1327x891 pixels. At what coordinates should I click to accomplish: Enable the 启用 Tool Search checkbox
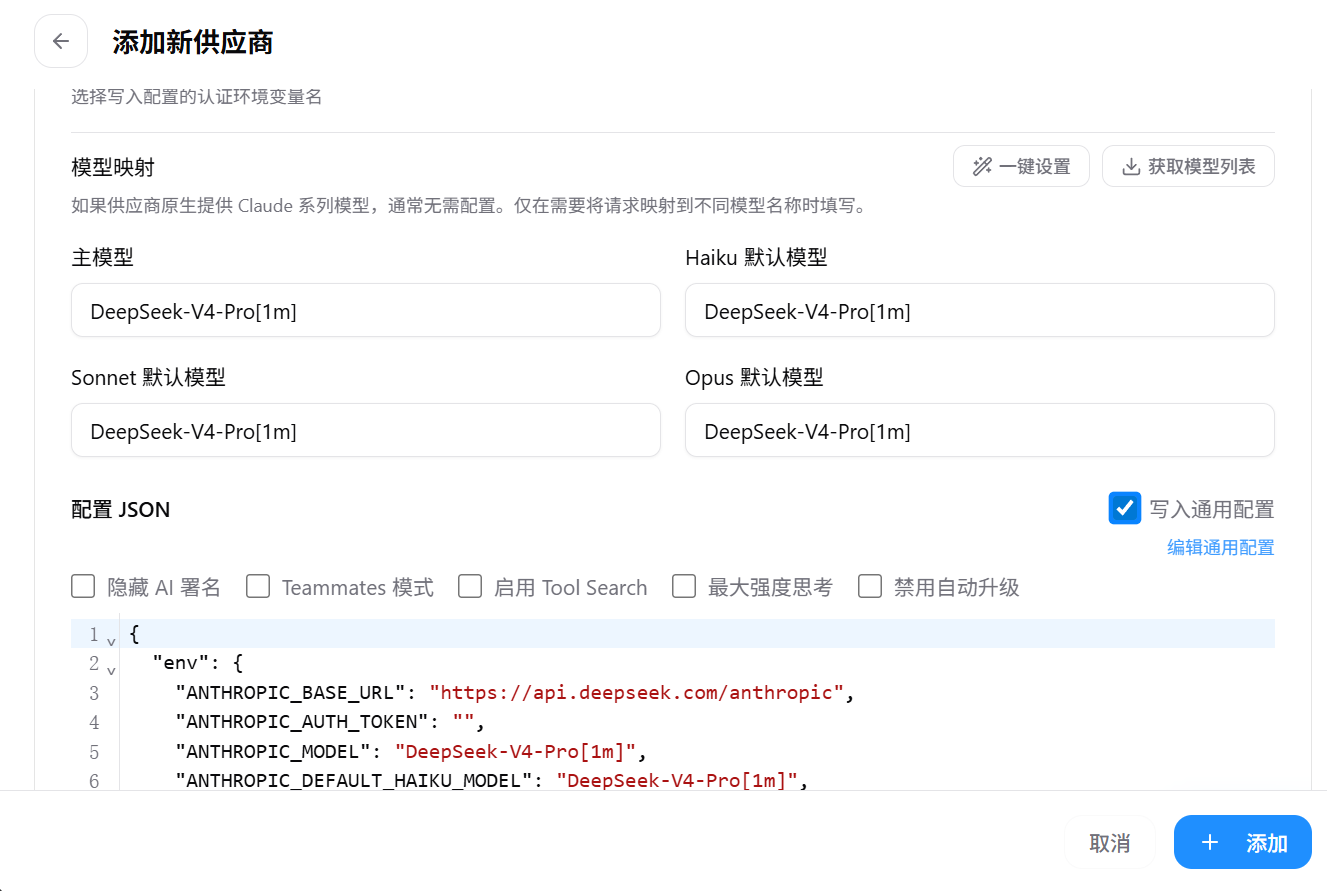pyautogui.click(x=470, y=586)
